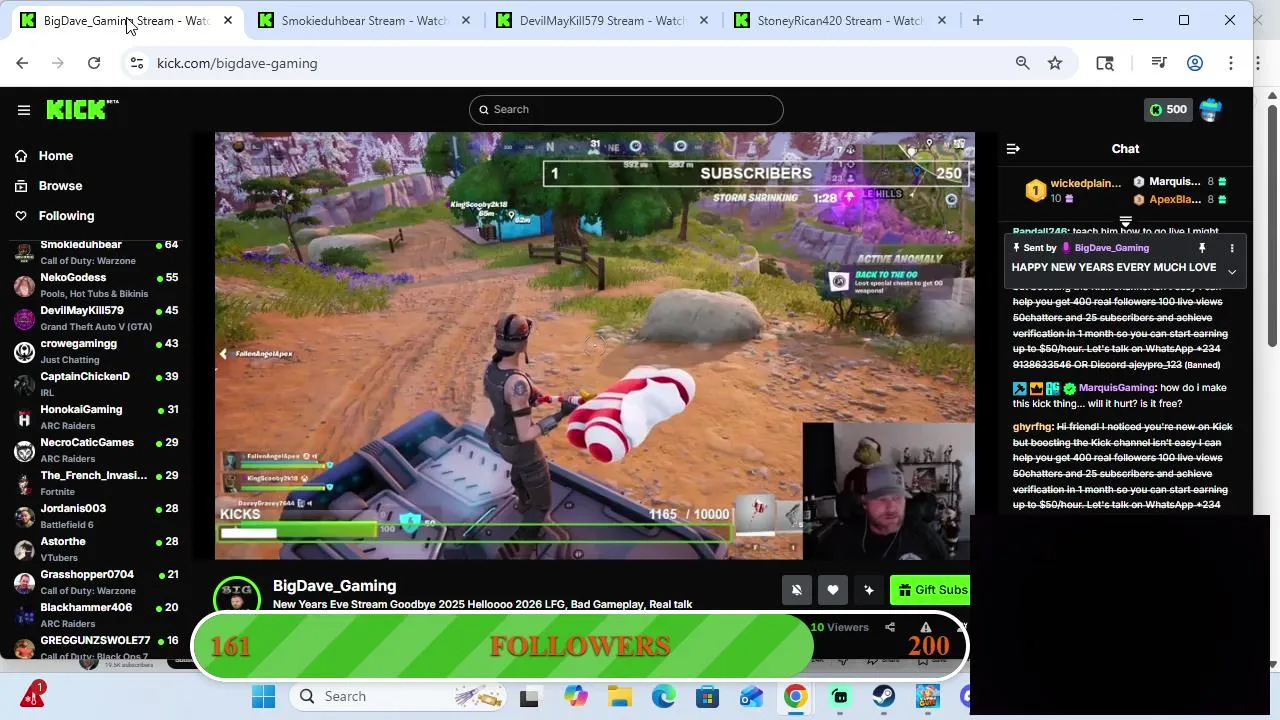This screenshot has width=1280, height=720.
Task: Open NecroCaticGames channel in sidebar
Action: tap(95, 450)
